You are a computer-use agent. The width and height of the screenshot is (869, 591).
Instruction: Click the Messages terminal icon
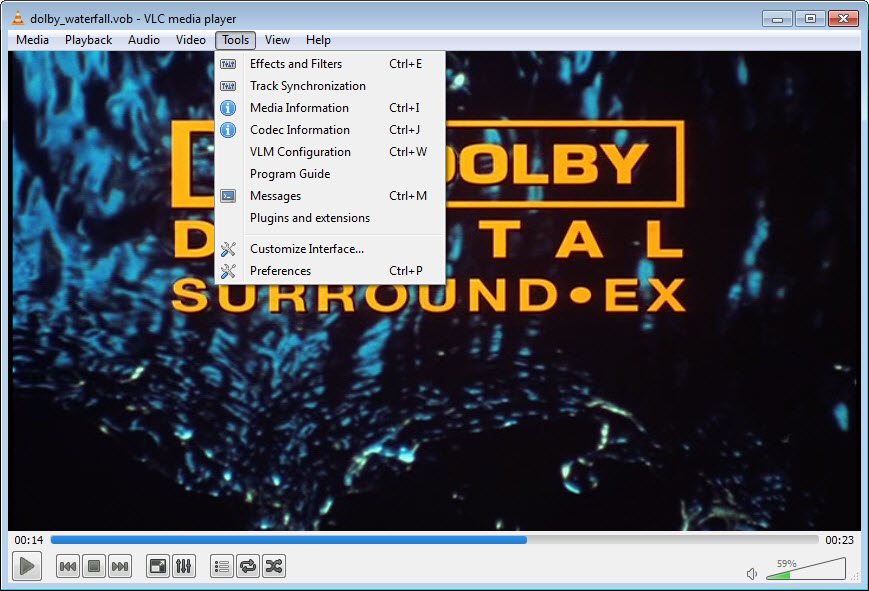[228, 196]
